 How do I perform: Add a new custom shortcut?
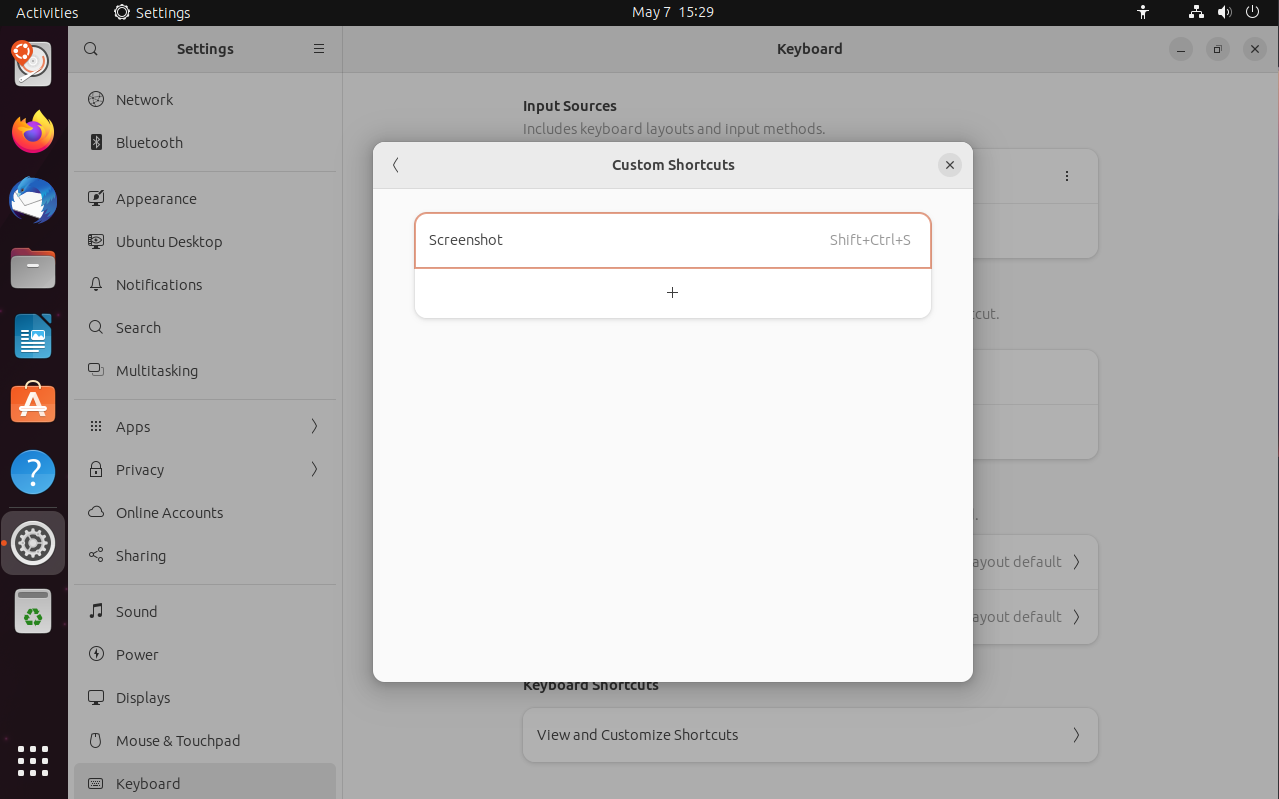point(673,293)
